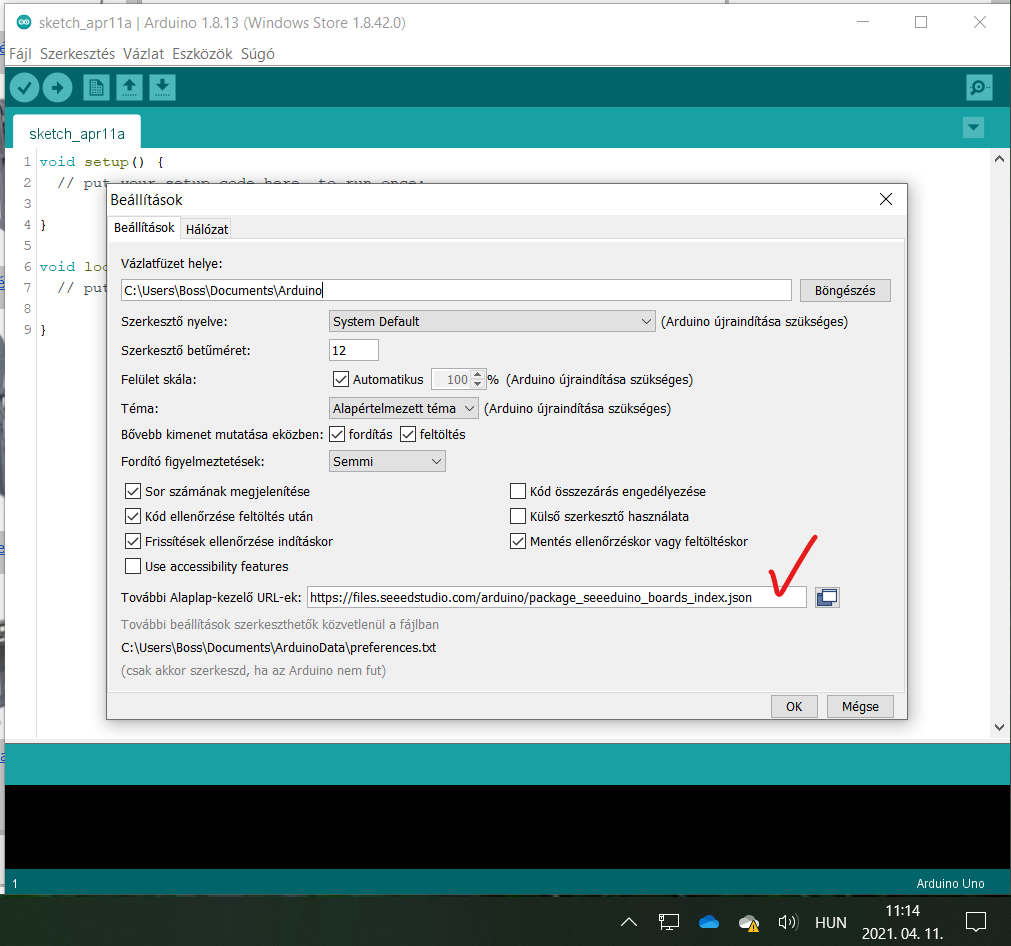Toggle the fordítás verbose output checkbox
The image size is (1011, 946).
click(337, 434)
